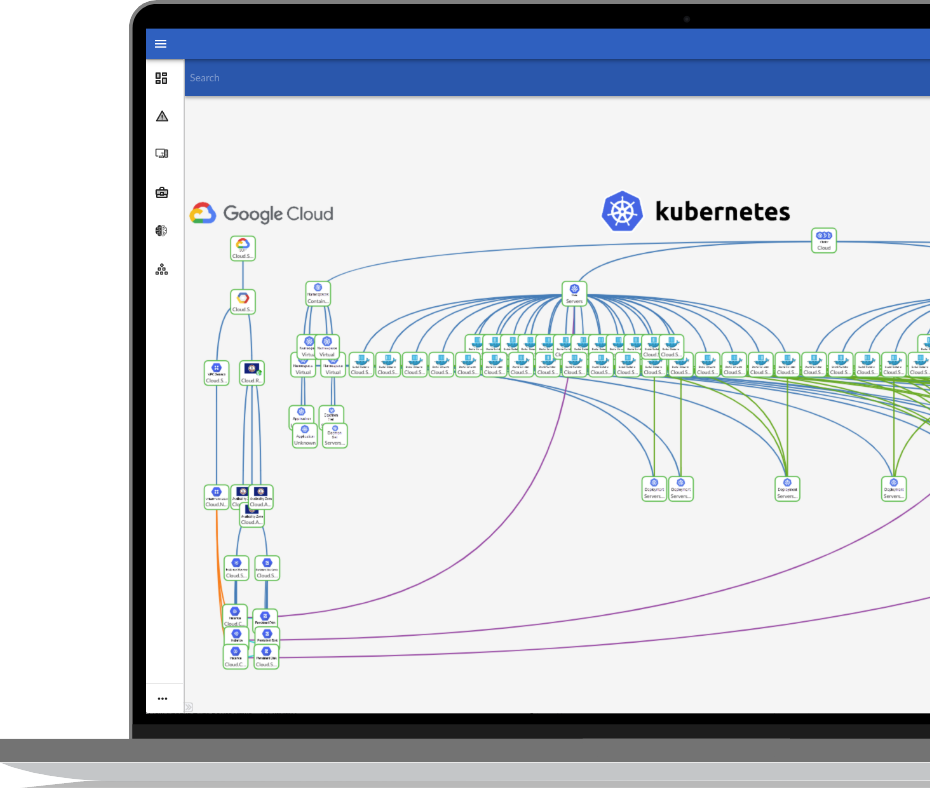This screenshot has width=930, height=788.
Task: Select the left instance group Cloud.S node
Action: (x=236, y=568)
